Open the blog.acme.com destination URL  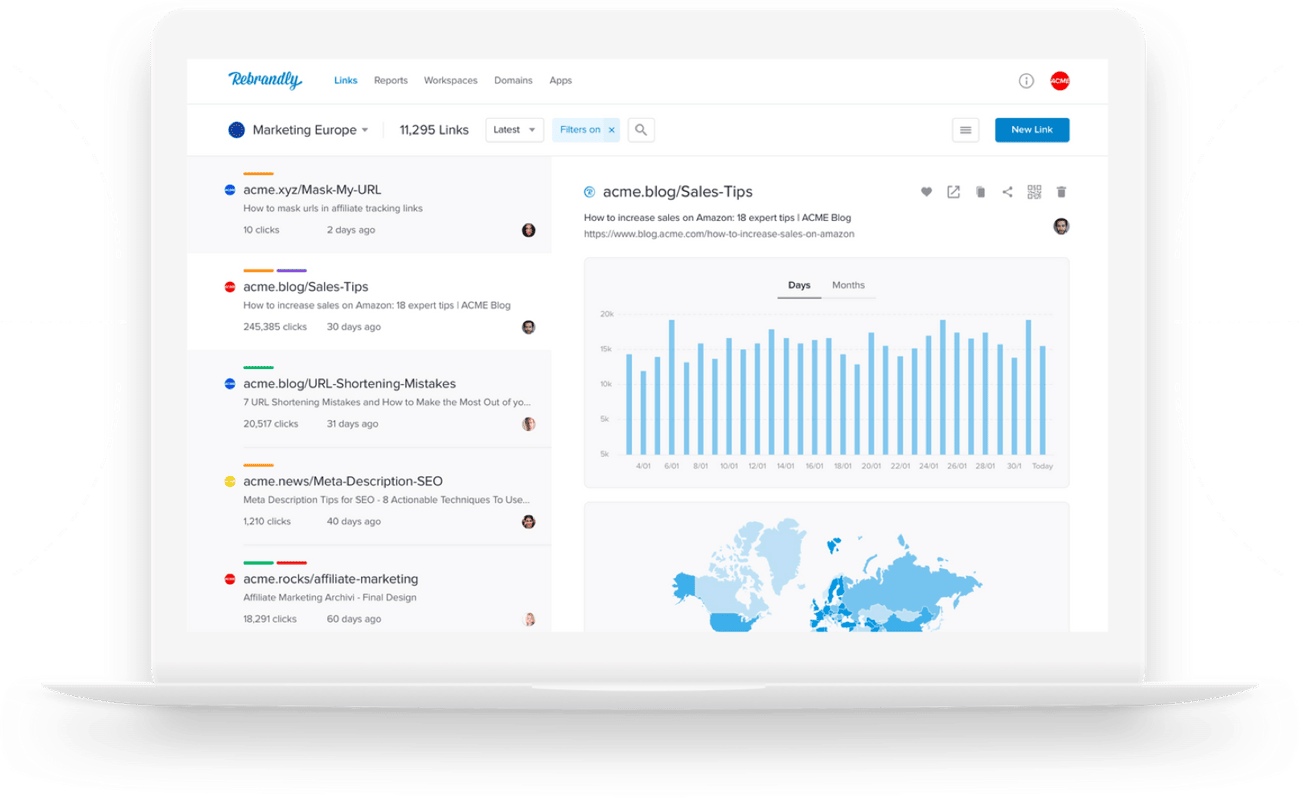(x=718, y=234)
